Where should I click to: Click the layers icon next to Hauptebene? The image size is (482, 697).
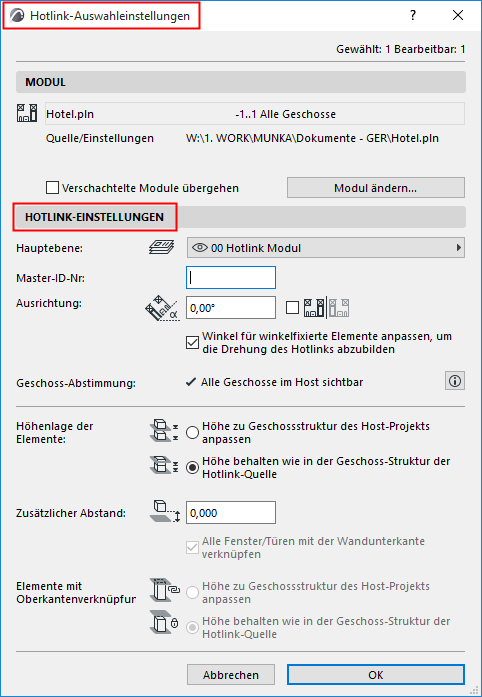(x=160, y=248)
